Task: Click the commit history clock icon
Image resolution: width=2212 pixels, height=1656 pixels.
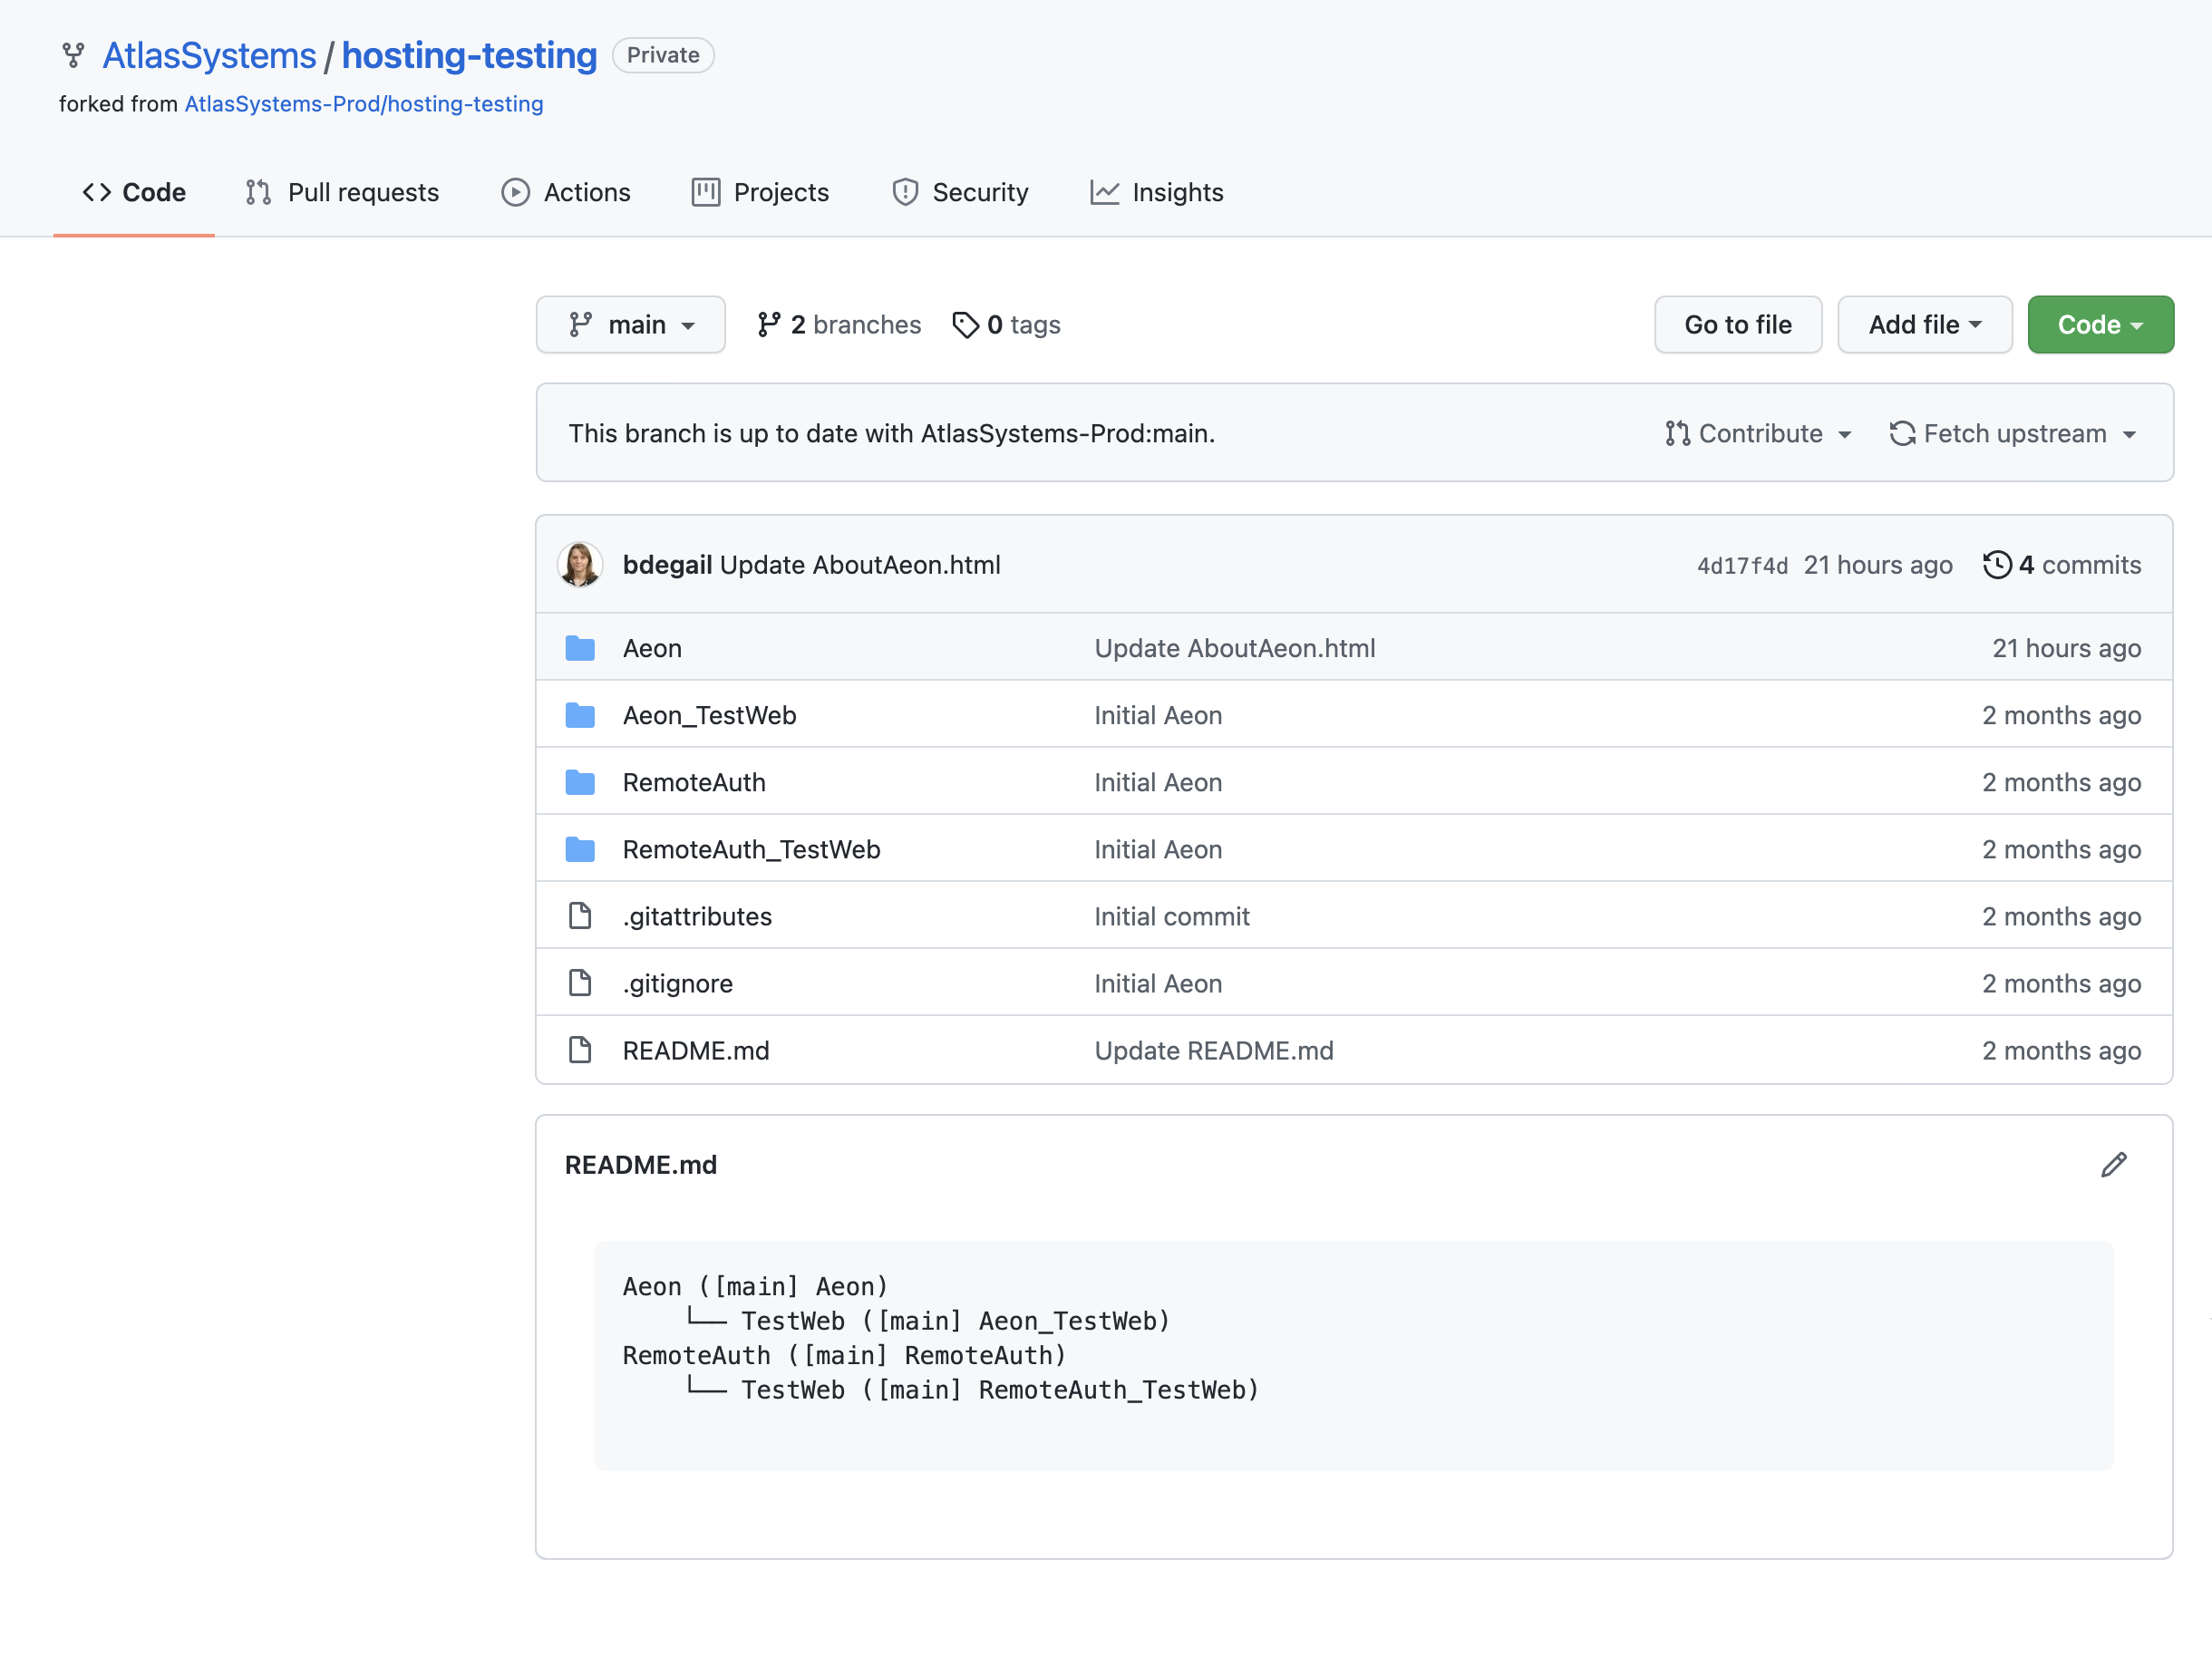Action: click(x=1997, y=565)
